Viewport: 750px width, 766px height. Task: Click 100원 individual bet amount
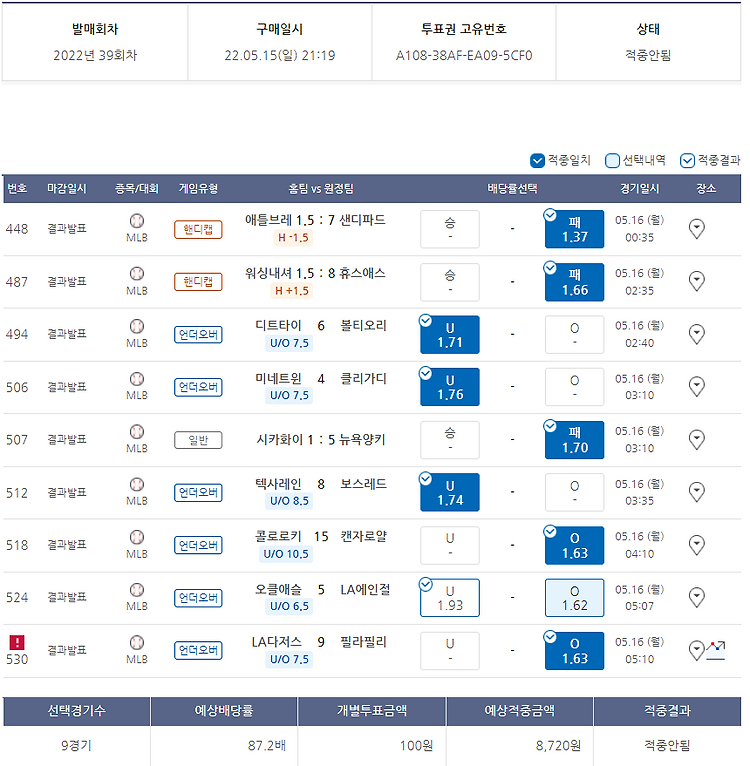click(416, 745)
